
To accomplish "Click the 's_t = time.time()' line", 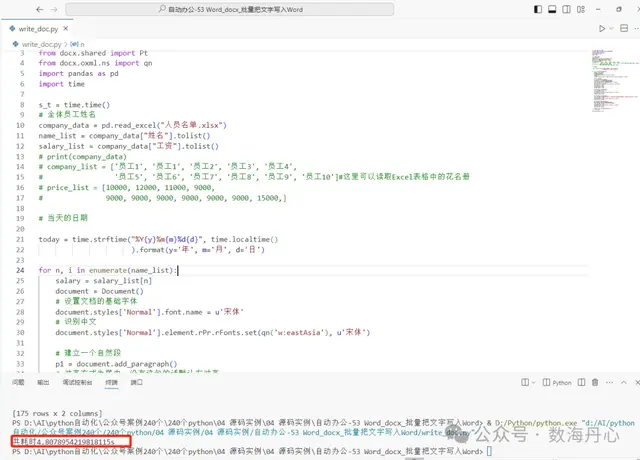I will [74, 105].
